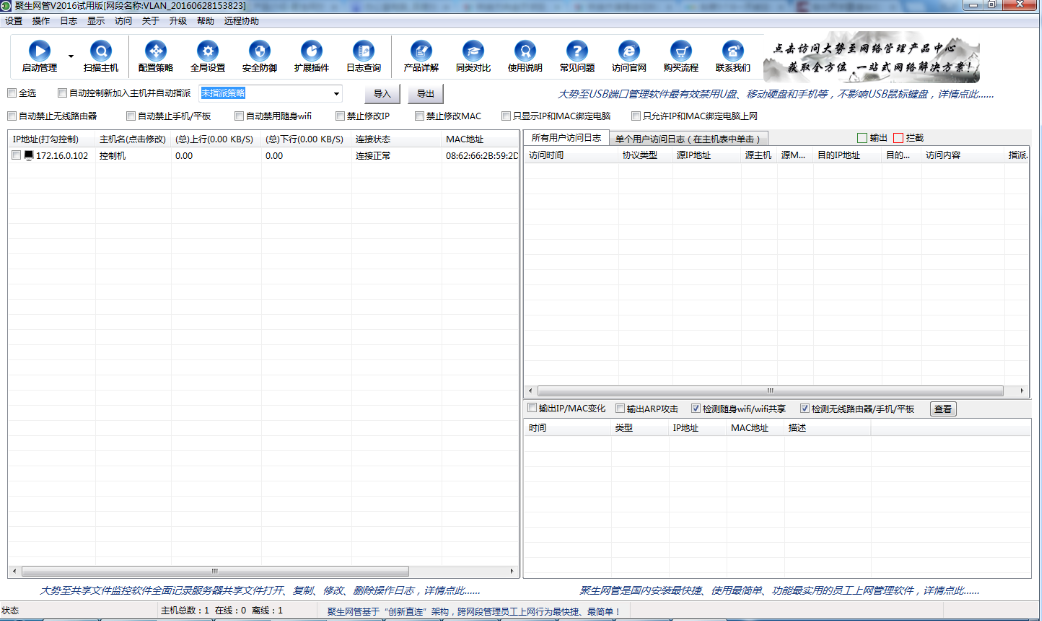Open 全局设置 (Global Settings)
This screenshot has width=1042, height=621.
[x=208, y=55]
